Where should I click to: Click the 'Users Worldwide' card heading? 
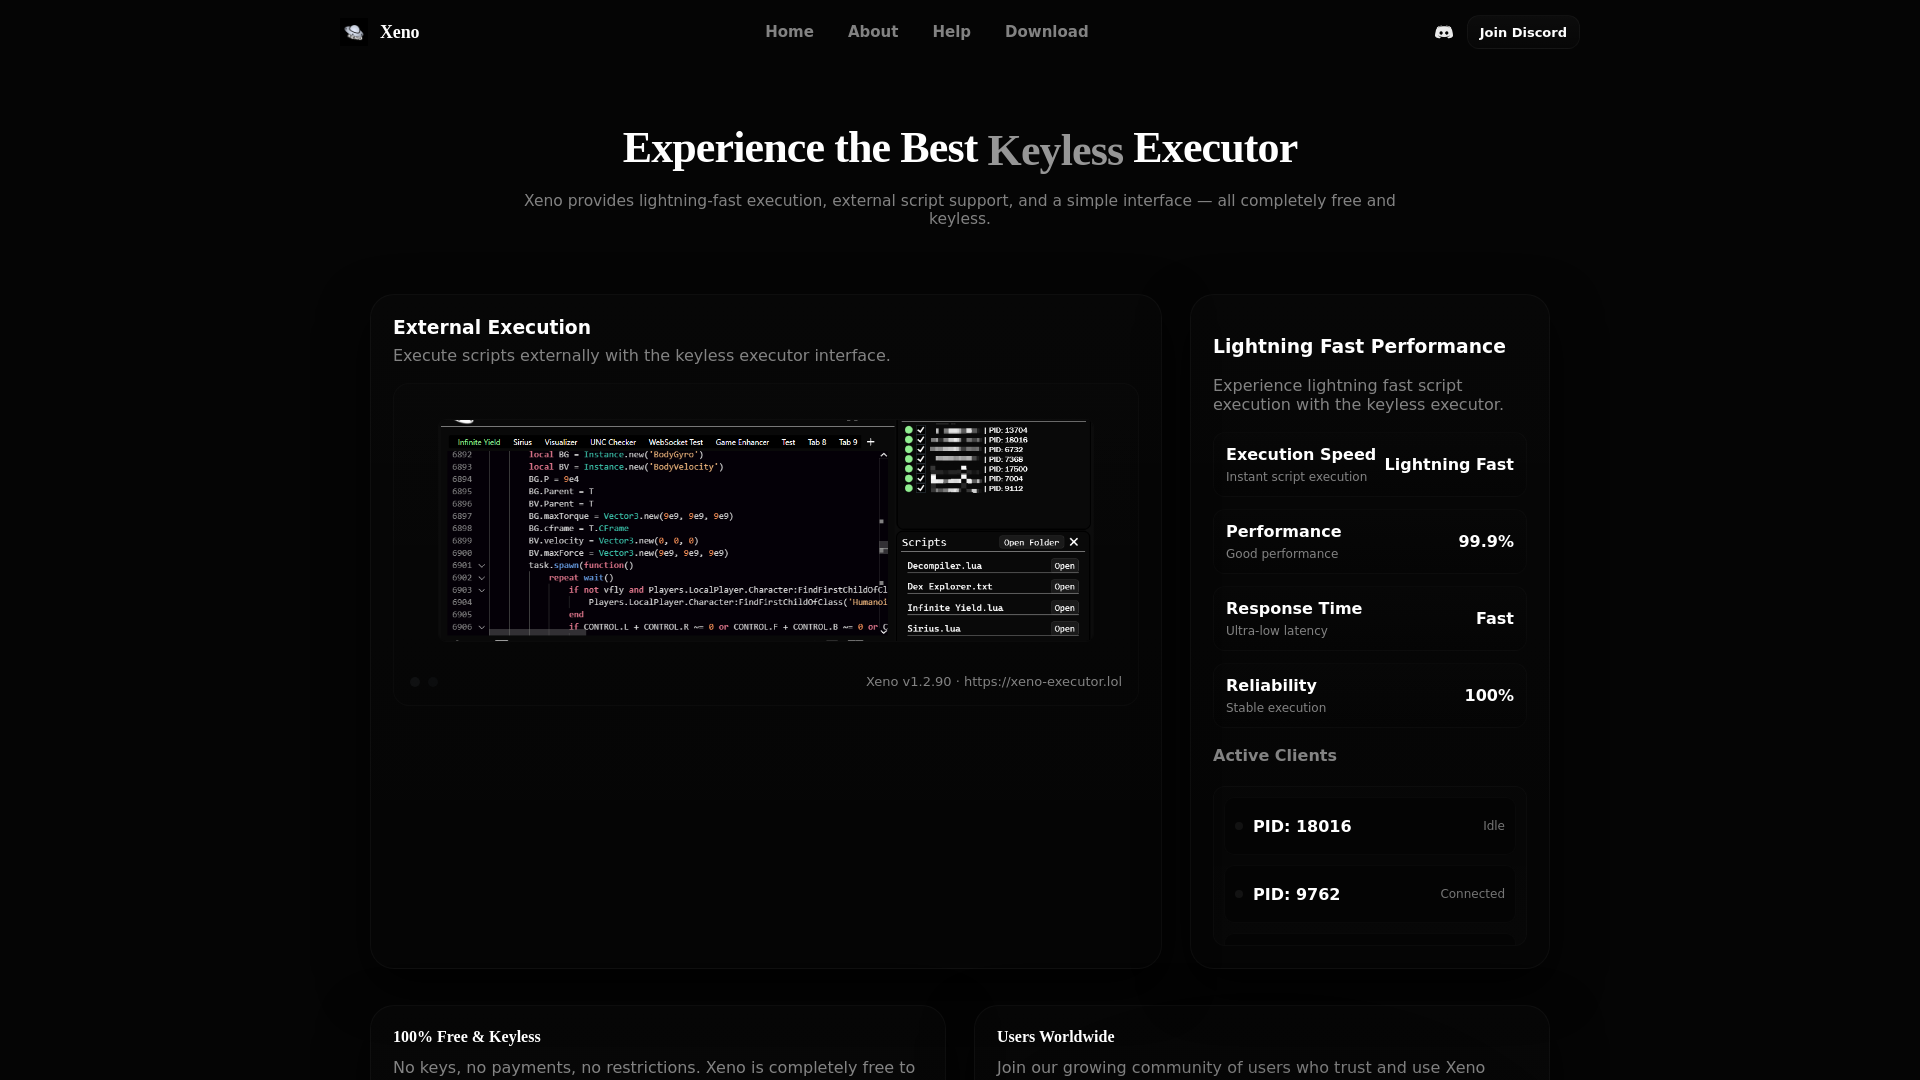pyautogui.click(x=1055, y=1037)
